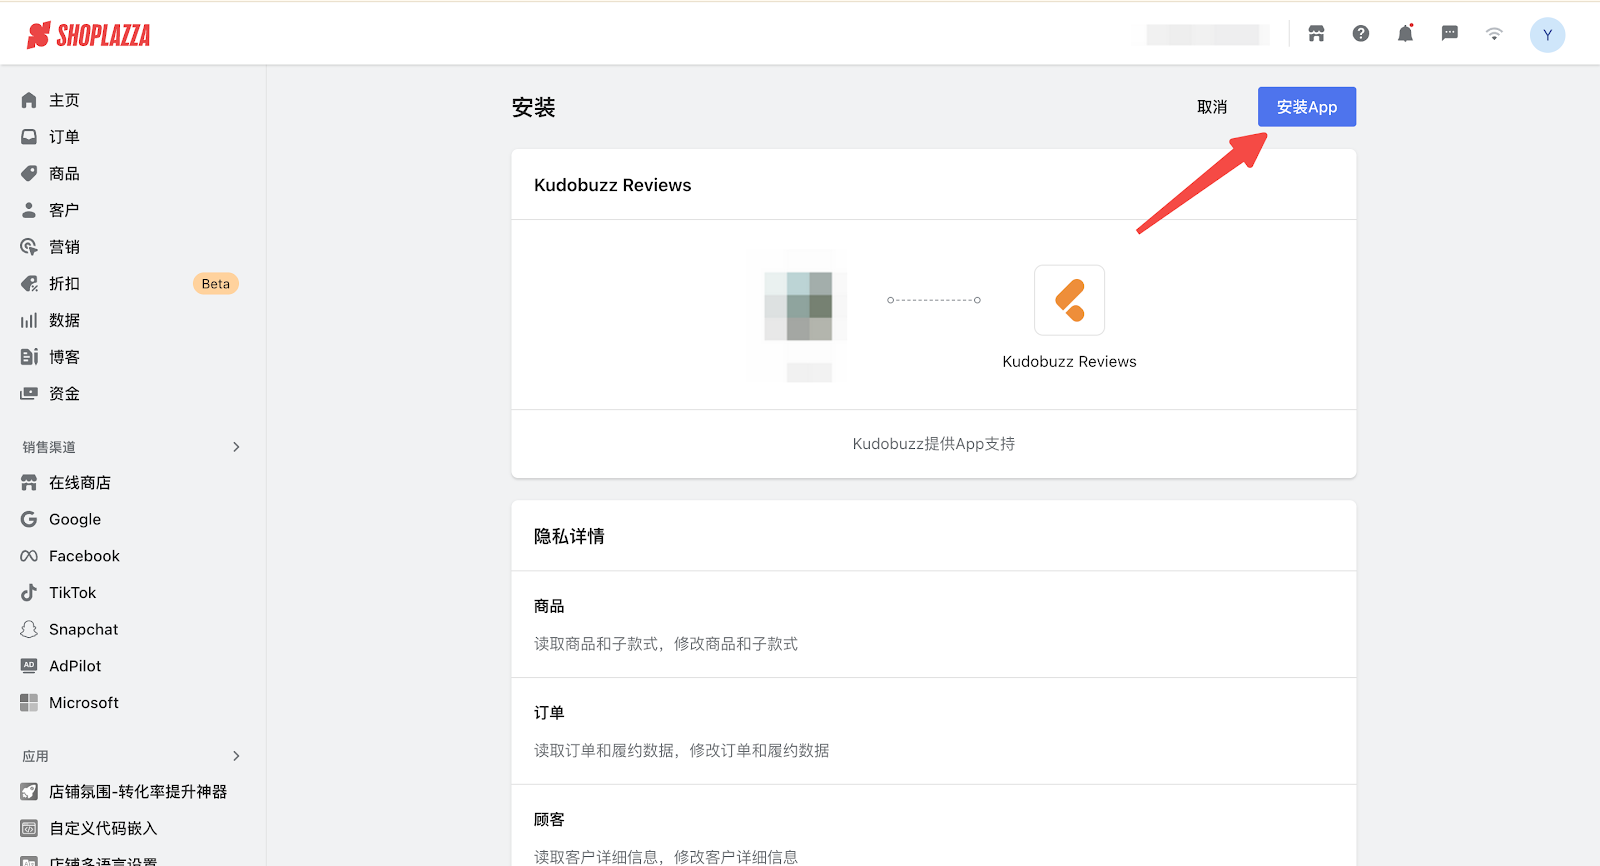Expand the 应用 section arrow
The image size is (1600, 866).
pos(236,756)
